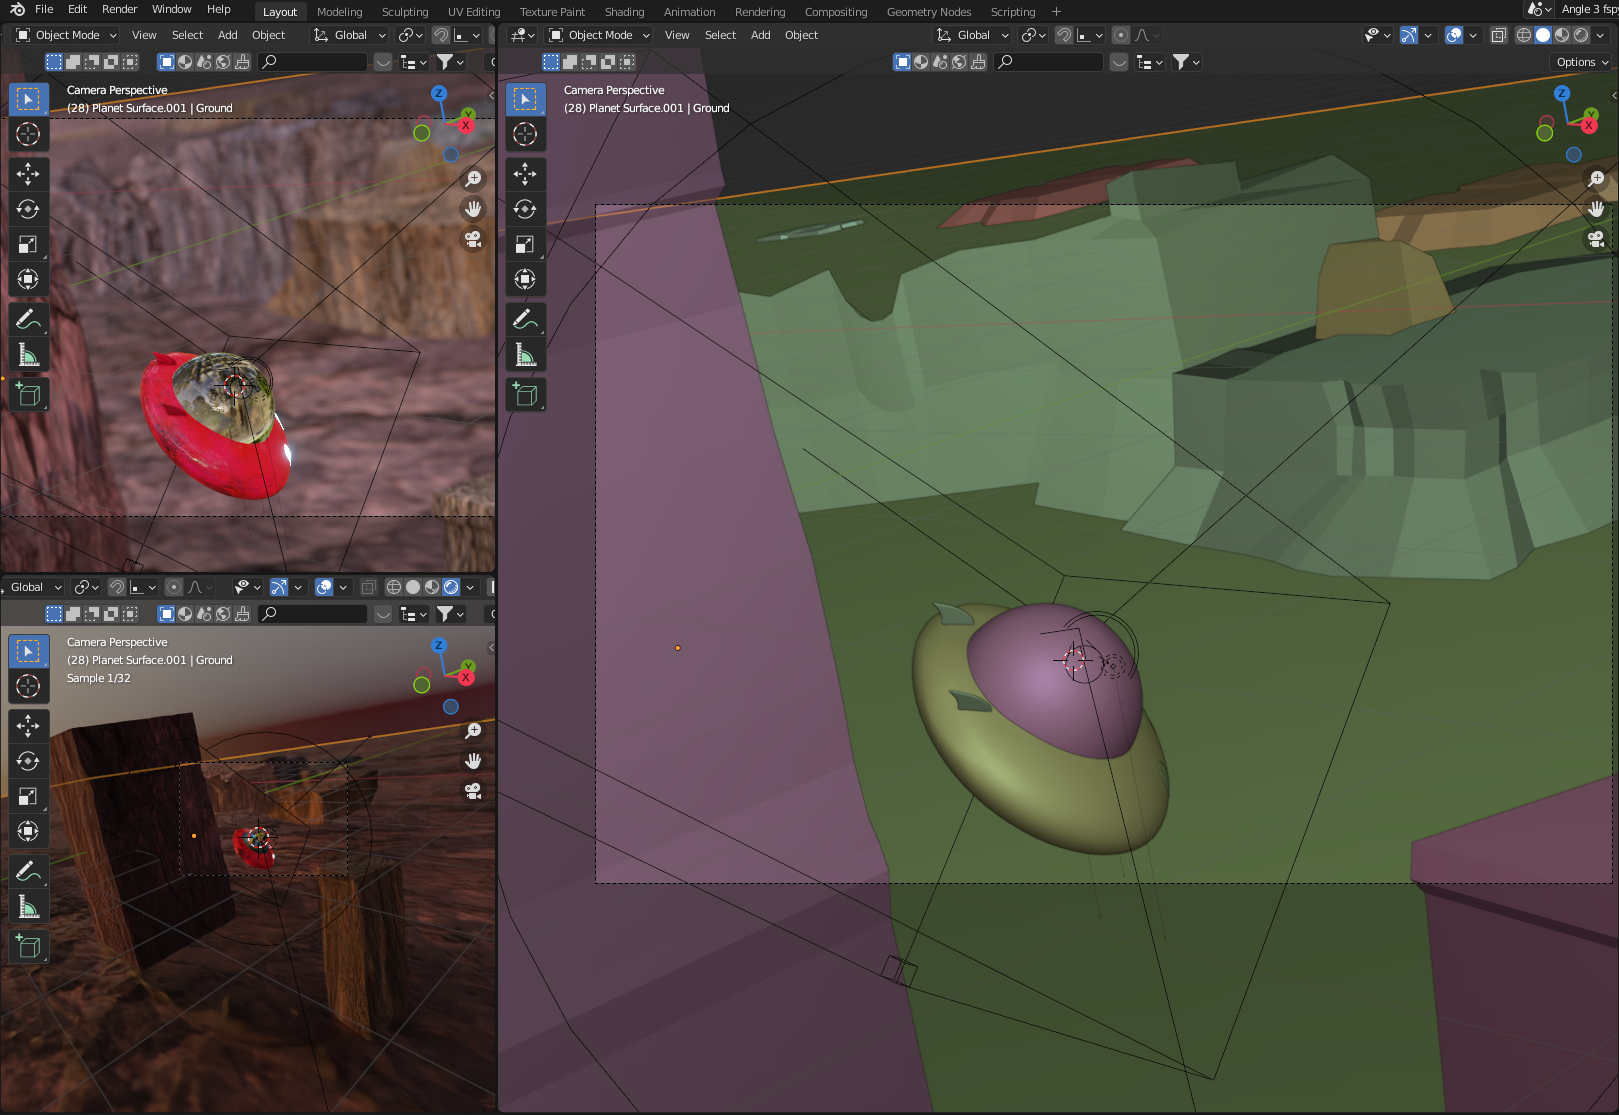
Task: Expand the Options dropdown in main viewport
Action: (1582, 62)
